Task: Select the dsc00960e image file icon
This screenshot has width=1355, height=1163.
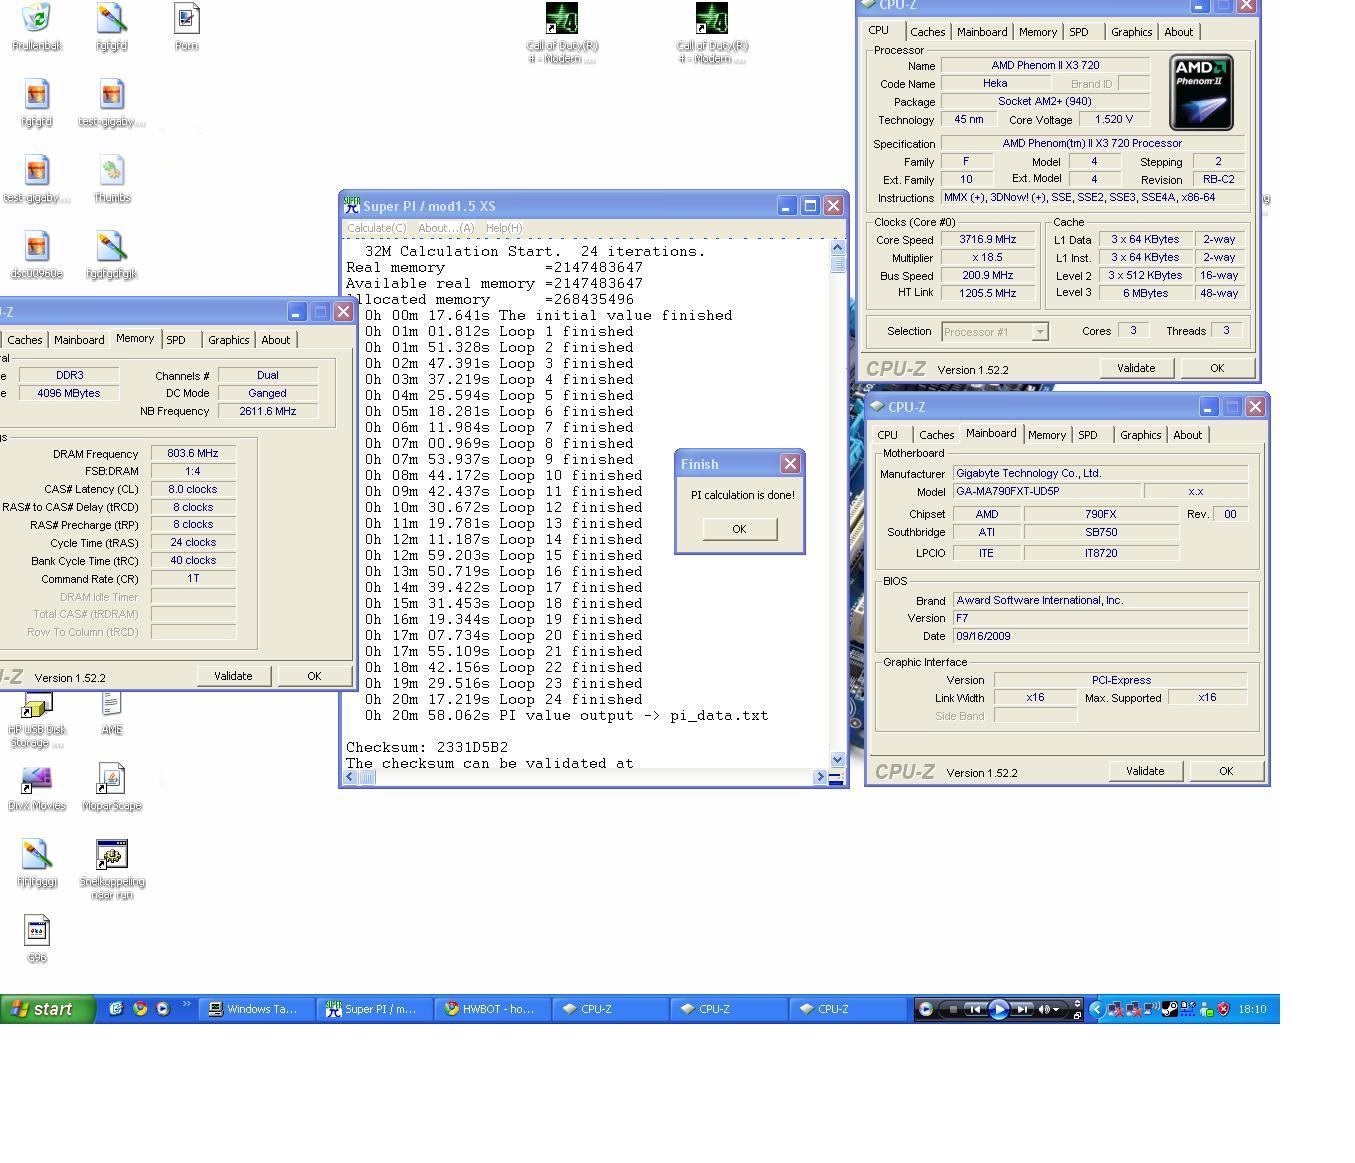Action: (x=36, y=246)
